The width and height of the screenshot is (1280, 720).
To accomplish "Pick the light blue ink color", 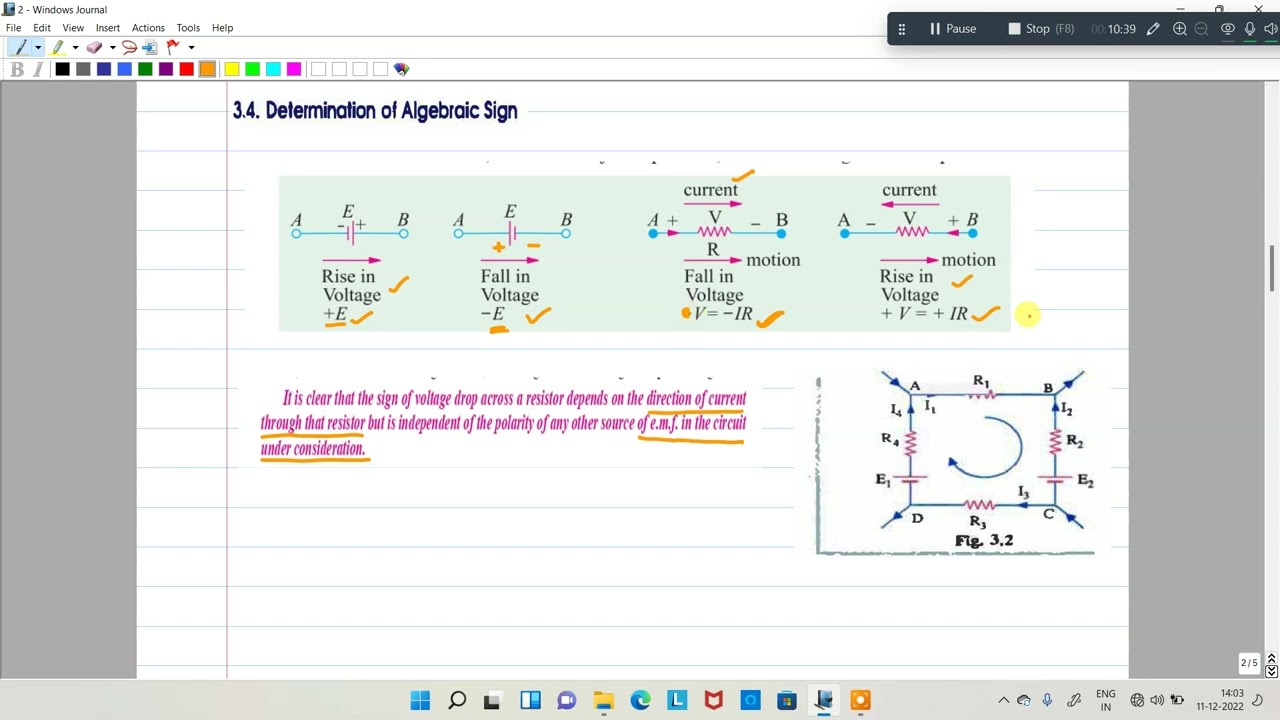I will tap(124, 69).
